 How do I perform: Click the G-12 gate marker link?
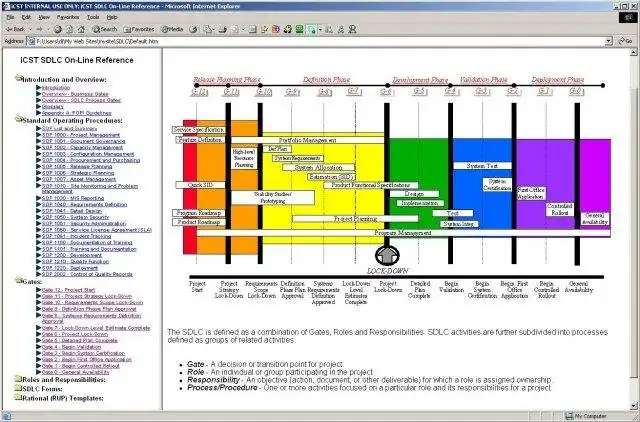(x=199, y=92)
